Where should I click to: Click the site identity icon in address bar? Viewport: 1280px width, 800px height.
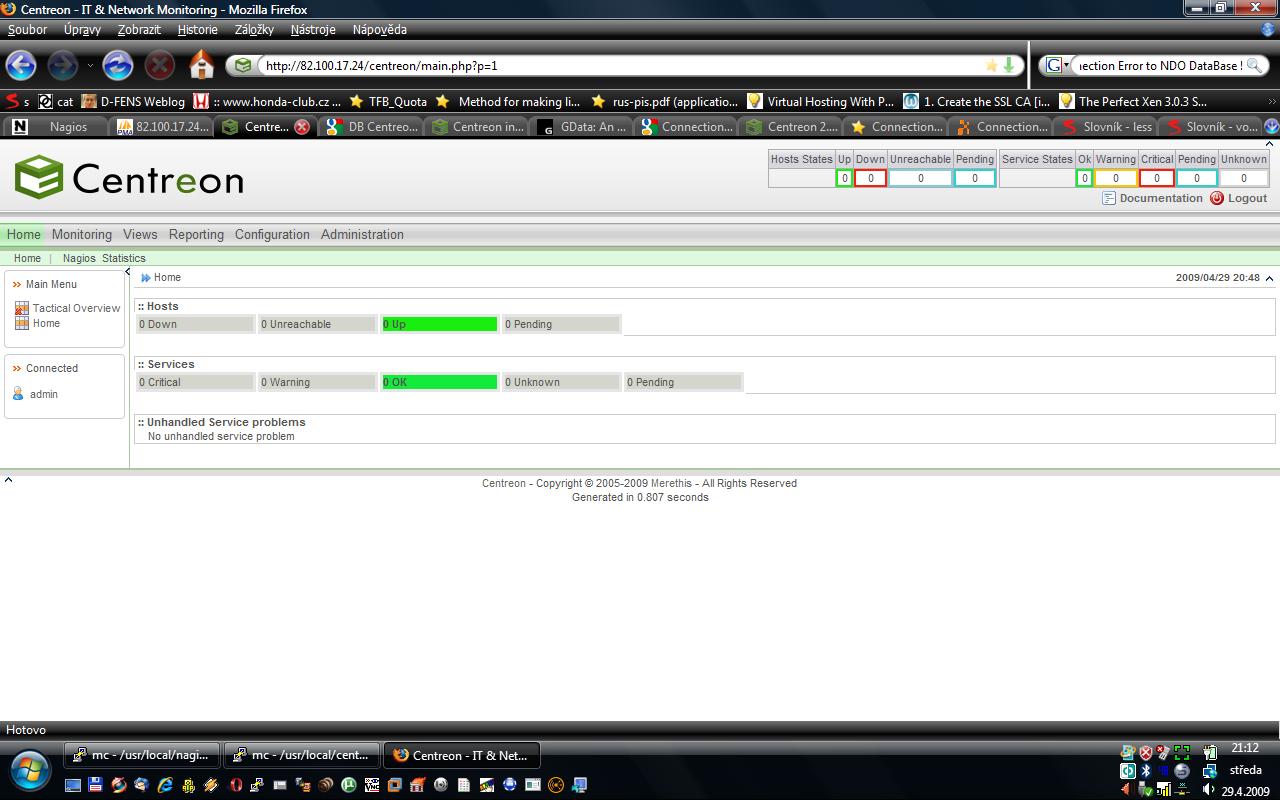tap(243, 66)
